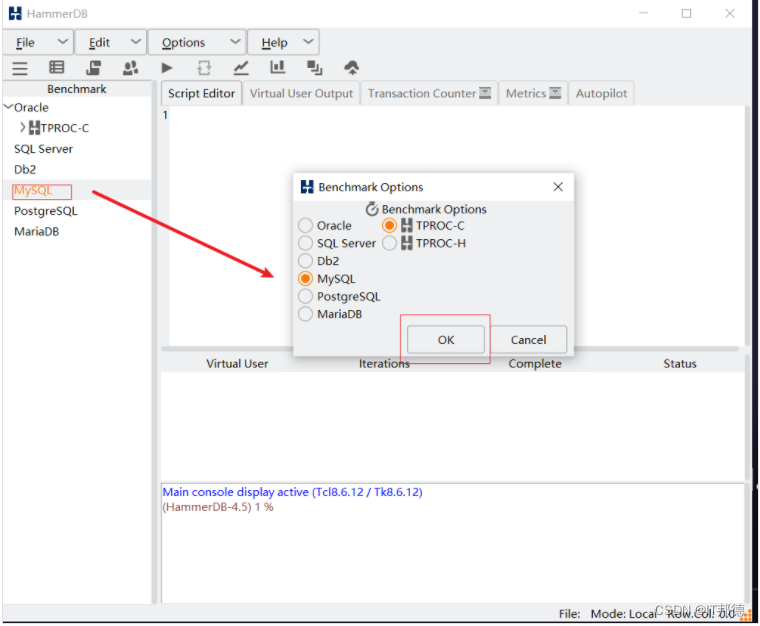This screenshot has height=626, width=760.
Task: Switch to the Virtual User Output tab
Action: point(301,93)
